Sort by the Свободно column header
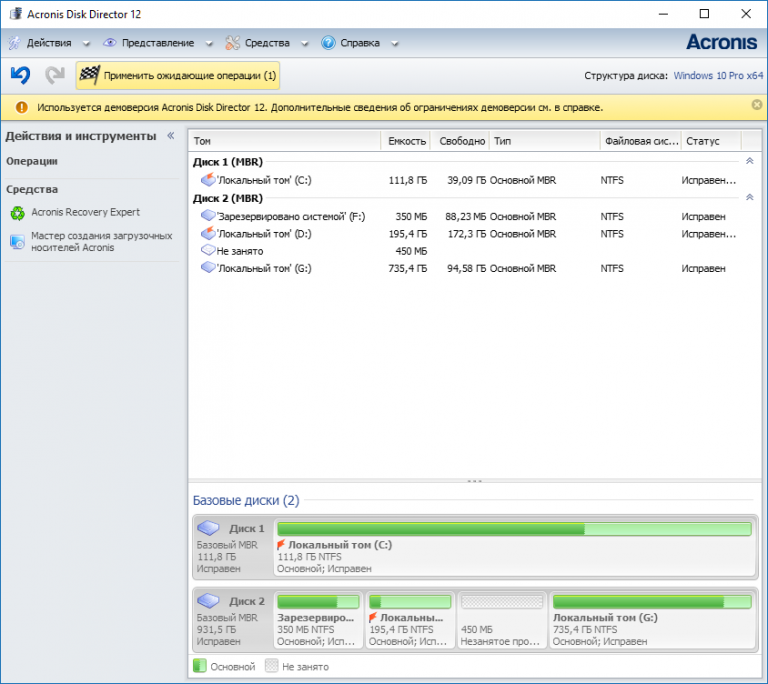768x684 pixels. pyautogui.click(x=461, y=141)
